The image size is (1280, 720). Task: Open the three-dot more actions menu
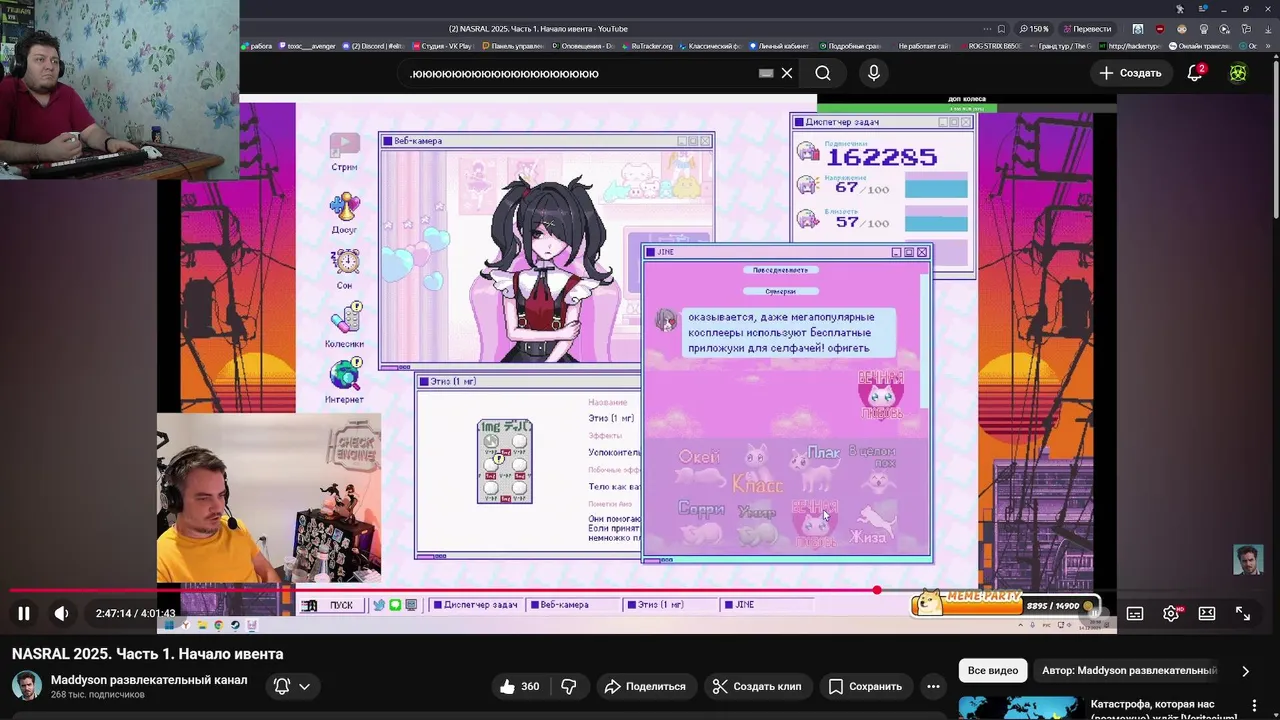click(933, 686)
